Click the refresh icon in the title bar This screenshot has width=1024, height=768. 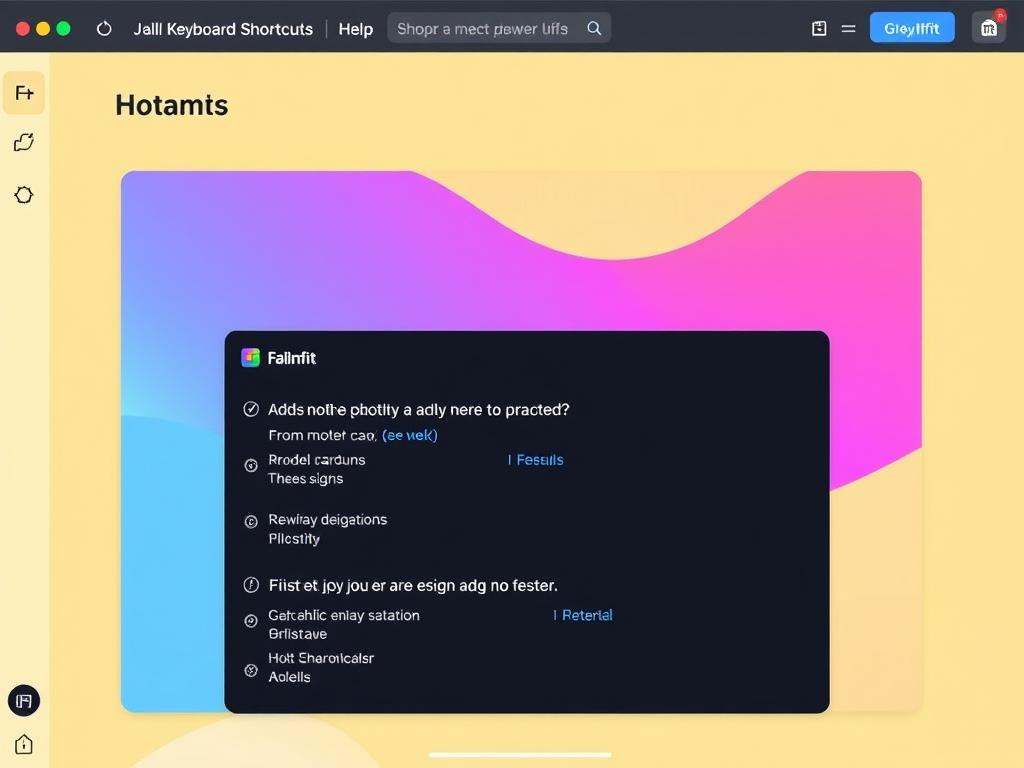tap(104, 29)
